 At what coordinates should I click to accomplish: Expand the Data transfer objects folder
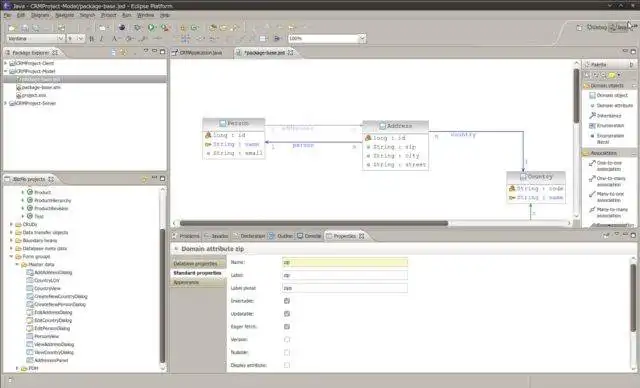point(11,232)
